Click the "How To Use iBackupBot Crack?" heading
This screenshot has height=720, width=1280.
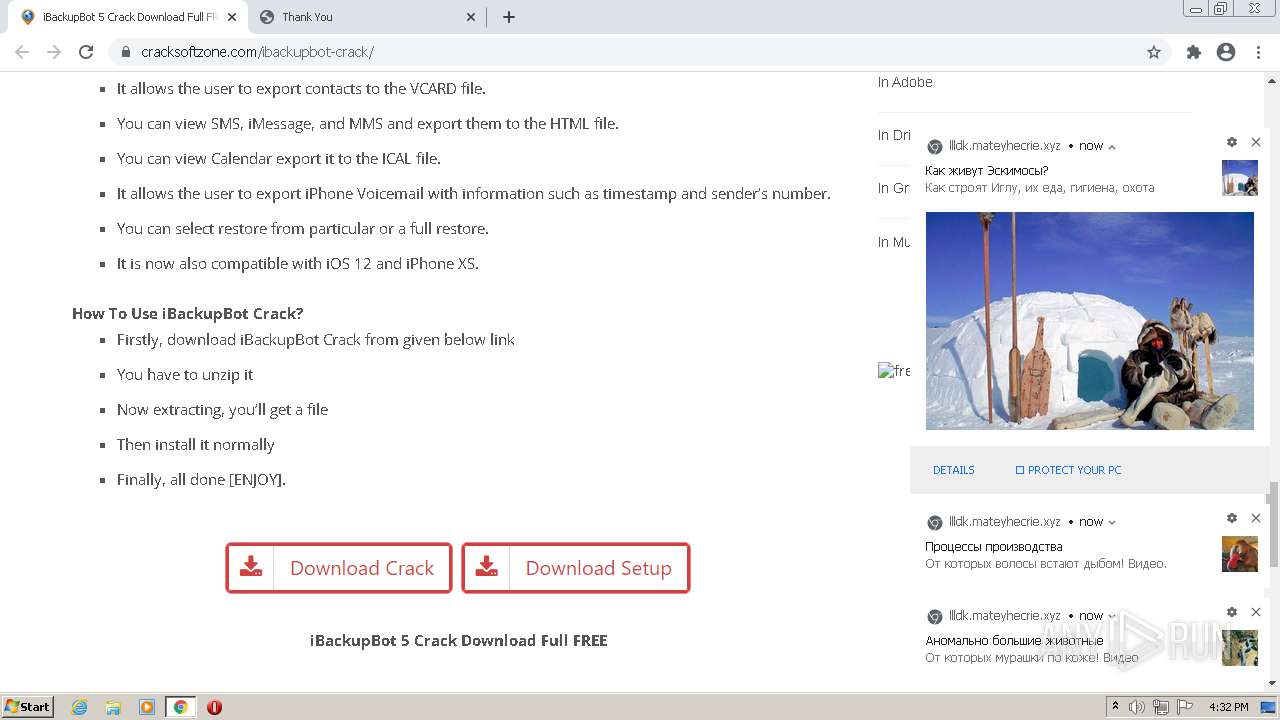[x=188, y=313]
